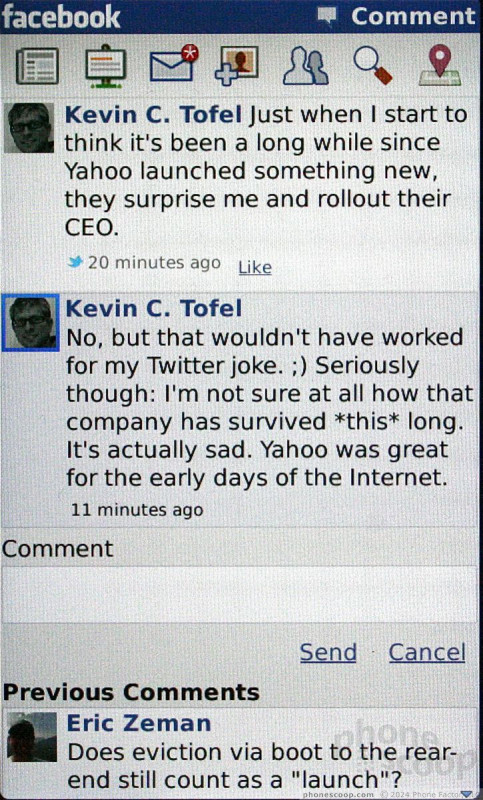Open the Wall presentation board icon
The height and width of the screenshot is (800, 483).
pos(105,66)
